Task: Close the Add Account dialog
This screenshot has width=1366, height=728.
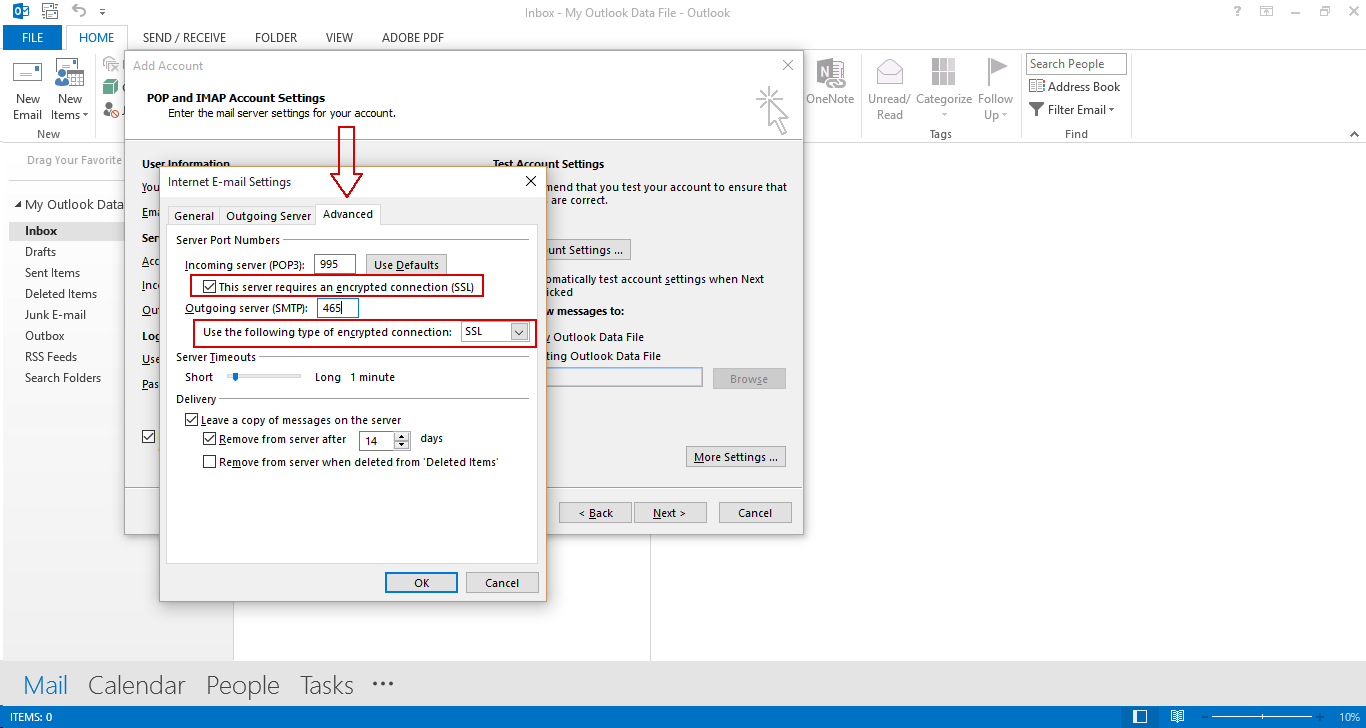Action: pos(788,65)
